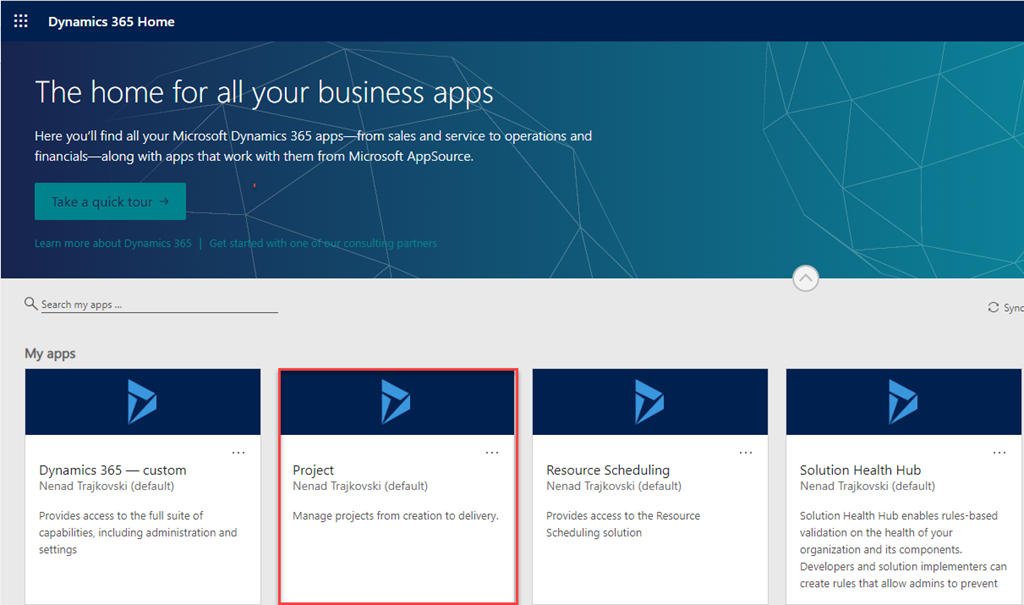
Task: Open the Project app logo icon
Action: click(x=397, y=402)
